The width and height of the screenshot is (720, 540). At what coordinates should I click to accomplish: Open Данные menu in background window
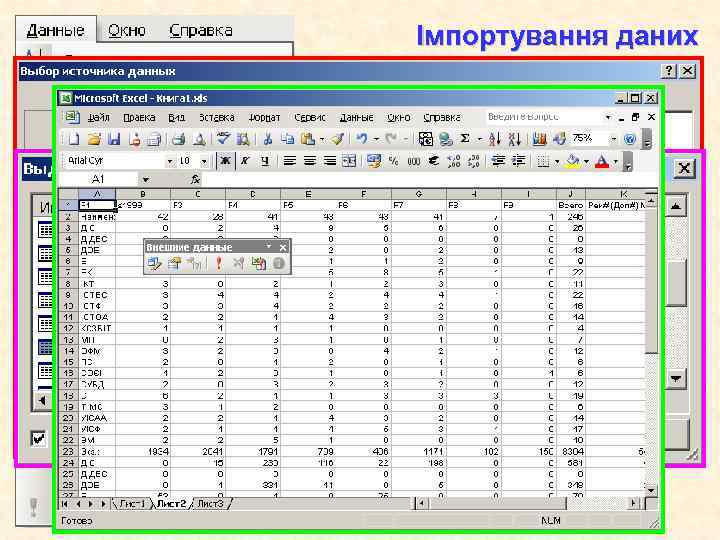(x=56, y=30)
